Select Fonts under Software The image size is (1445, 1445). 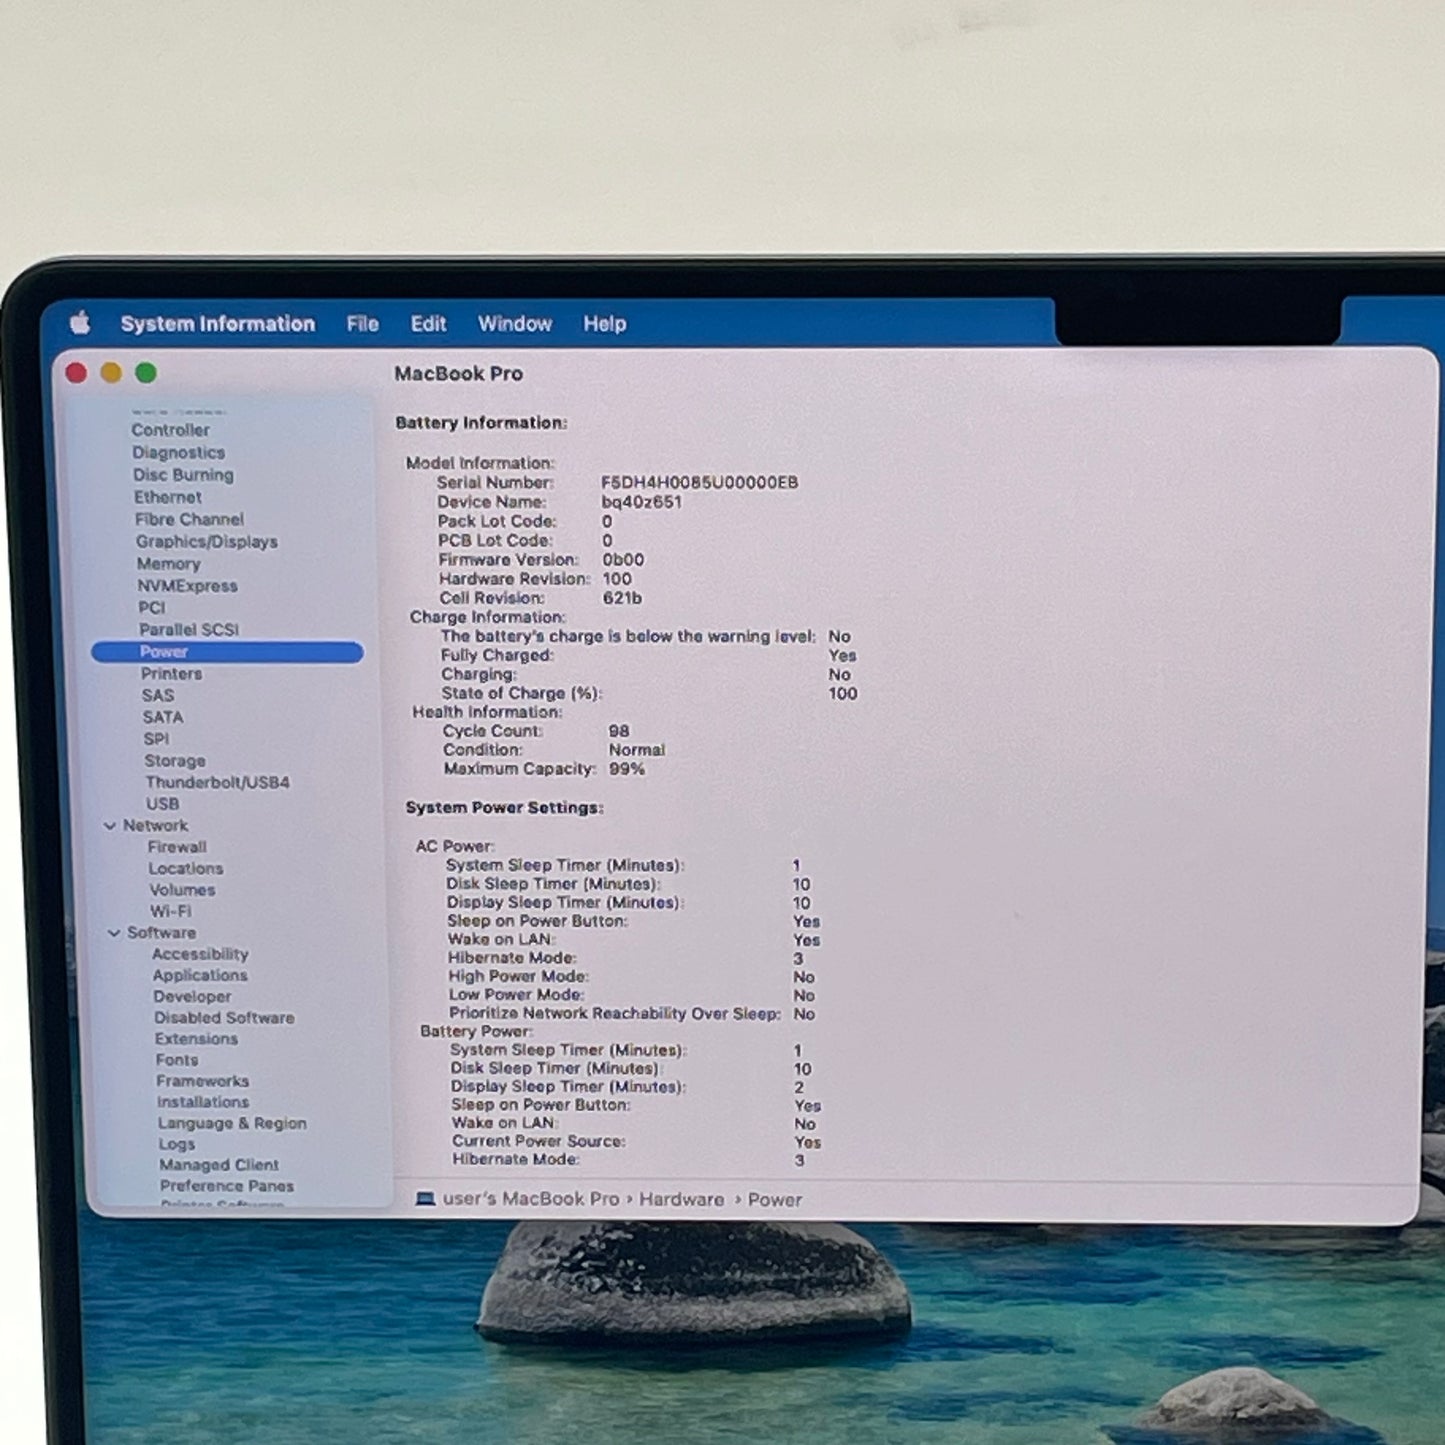click(x=177, y=1060)
